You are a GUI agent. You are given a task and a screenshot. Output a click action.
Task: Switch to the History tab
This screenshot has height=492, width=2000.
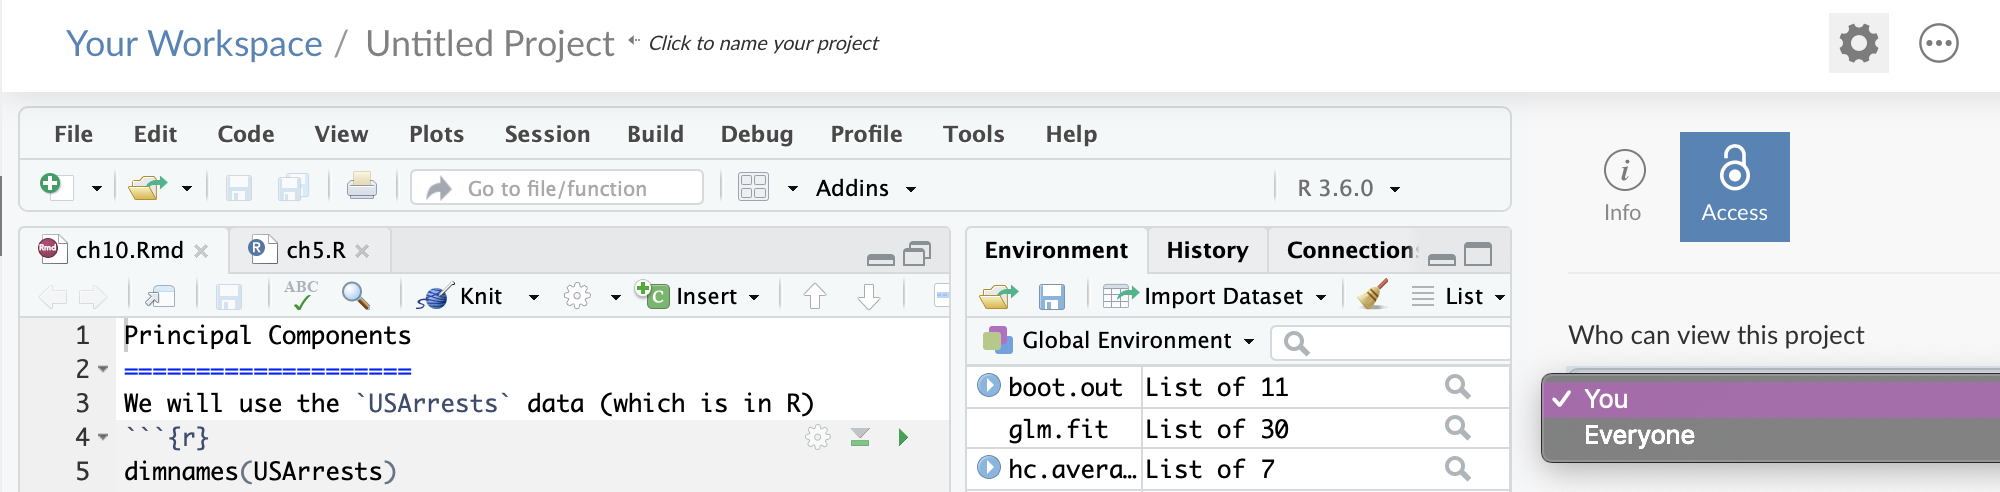(1207, 250)
